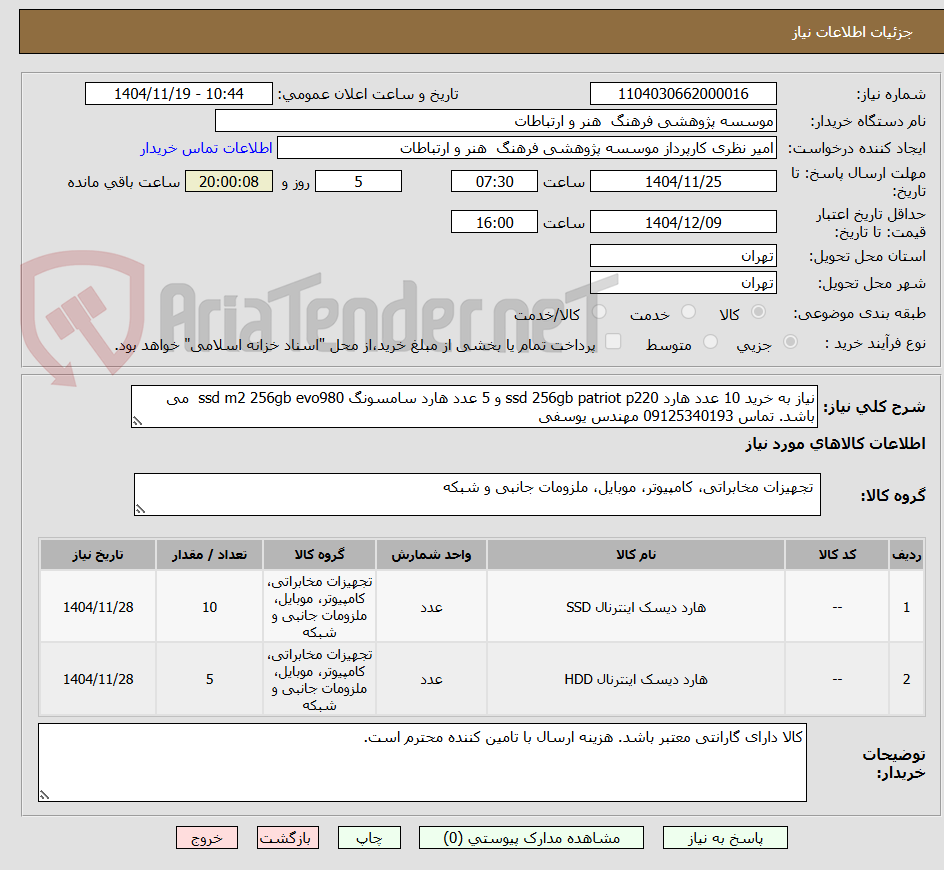Open مشاهده مدارک پیوستی (0) button
This screenshot has width=944, height=870.
point(531,837)
